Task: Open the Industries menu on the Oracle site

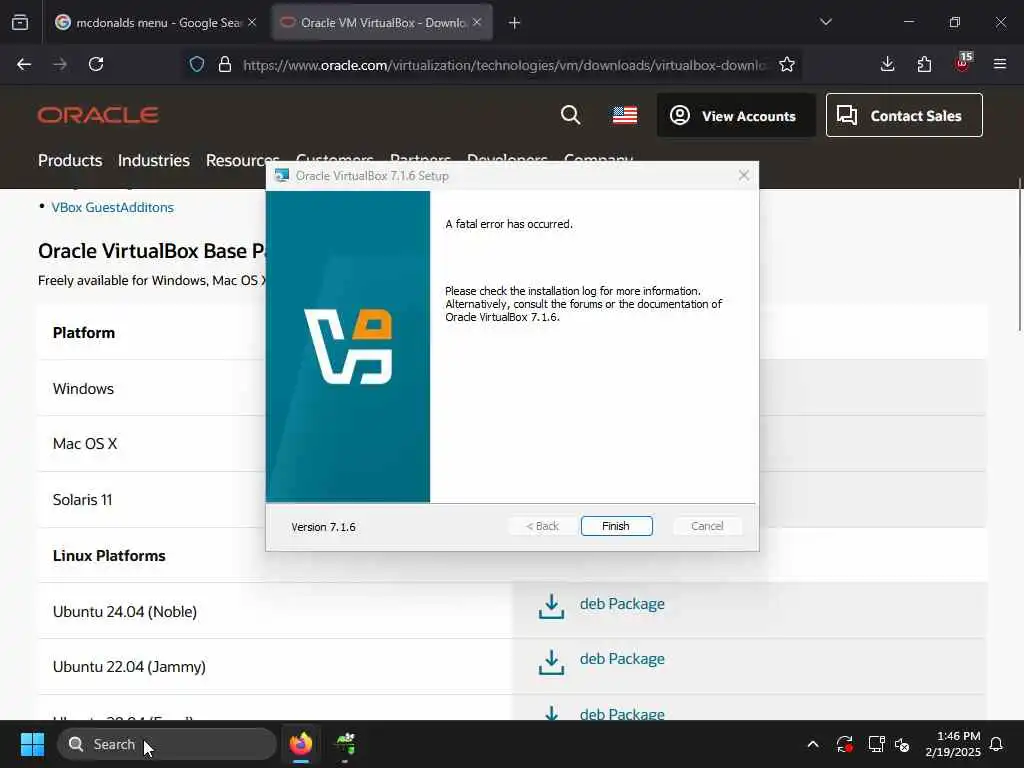Action: point(153,160)
